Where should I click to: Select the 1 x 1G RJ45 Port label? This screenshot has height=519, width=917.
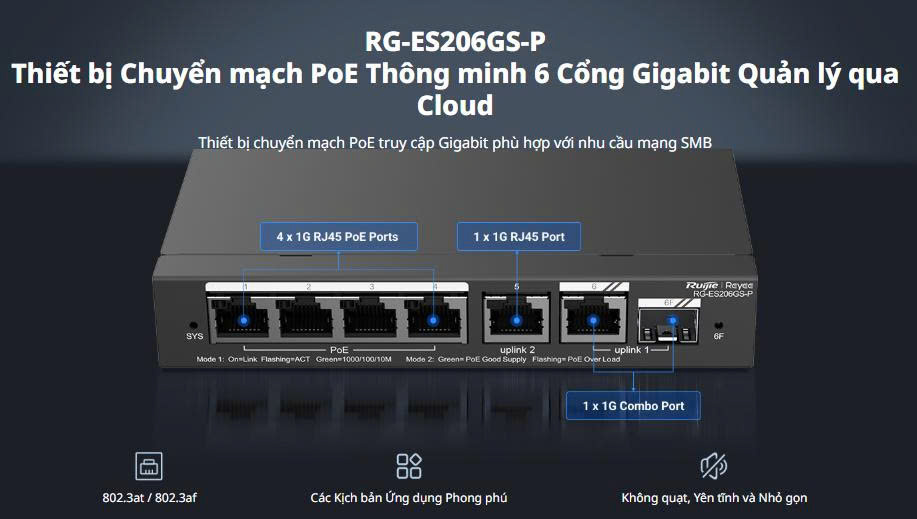click(519, 237)
